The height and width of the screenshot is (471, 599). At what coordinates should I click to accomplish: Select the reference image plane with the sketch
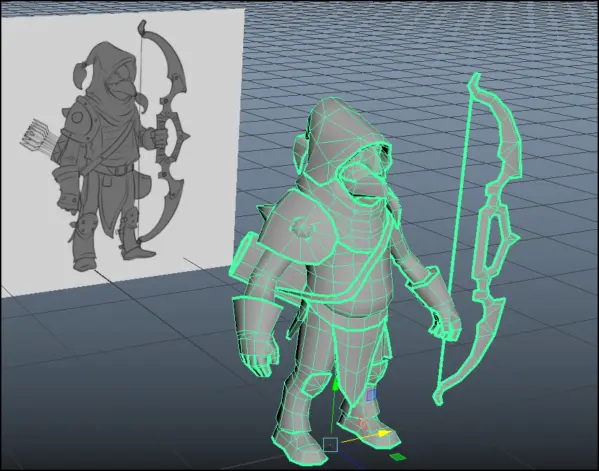point(122,153)
